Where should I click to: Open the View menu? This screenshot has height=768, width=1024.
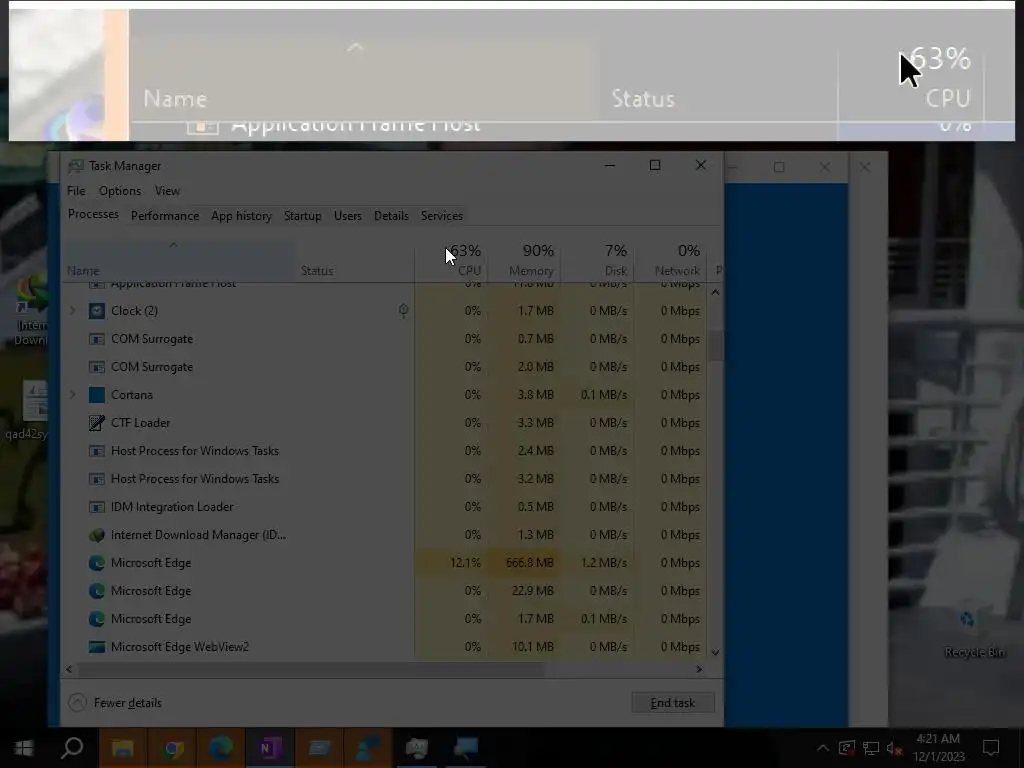tap(167, 191)
